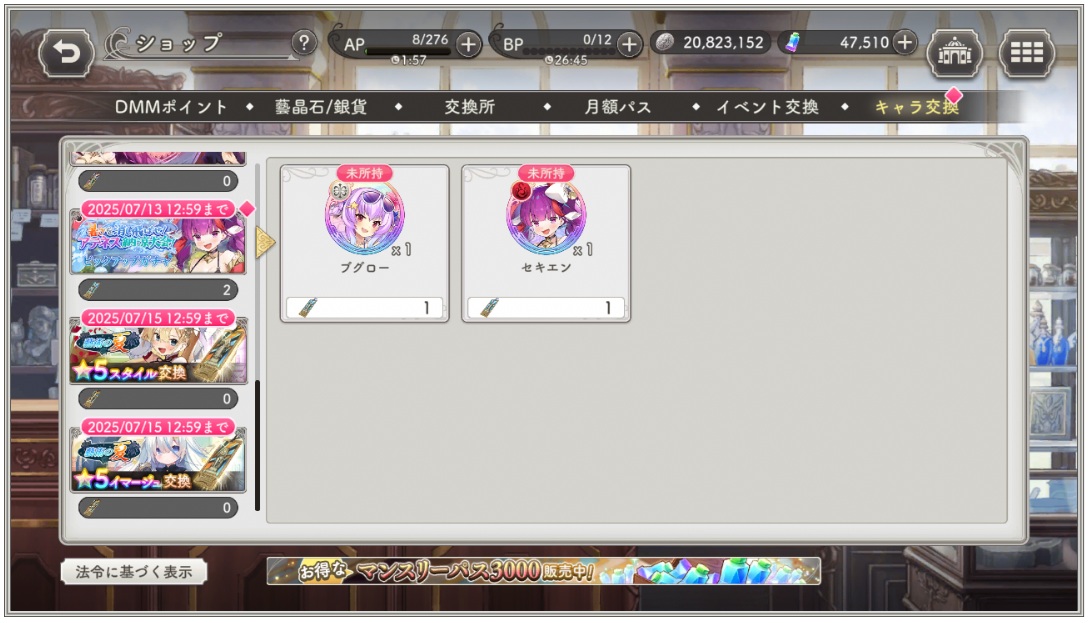
Task: Select イベント交換 tab
Action: click(x=767, y=107)
